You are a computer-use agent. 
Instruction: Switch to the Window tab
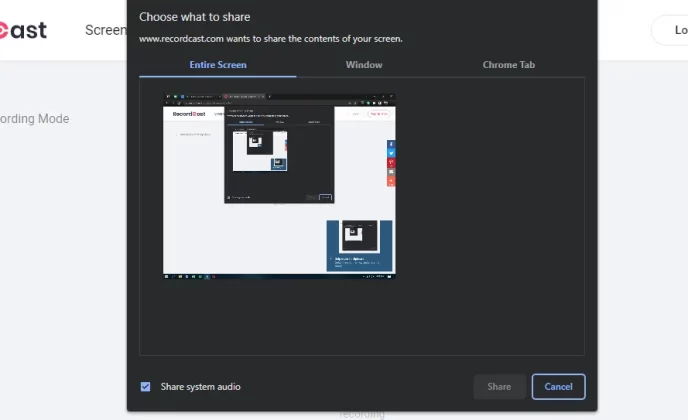pyautogui.click(x=364, y=65)
